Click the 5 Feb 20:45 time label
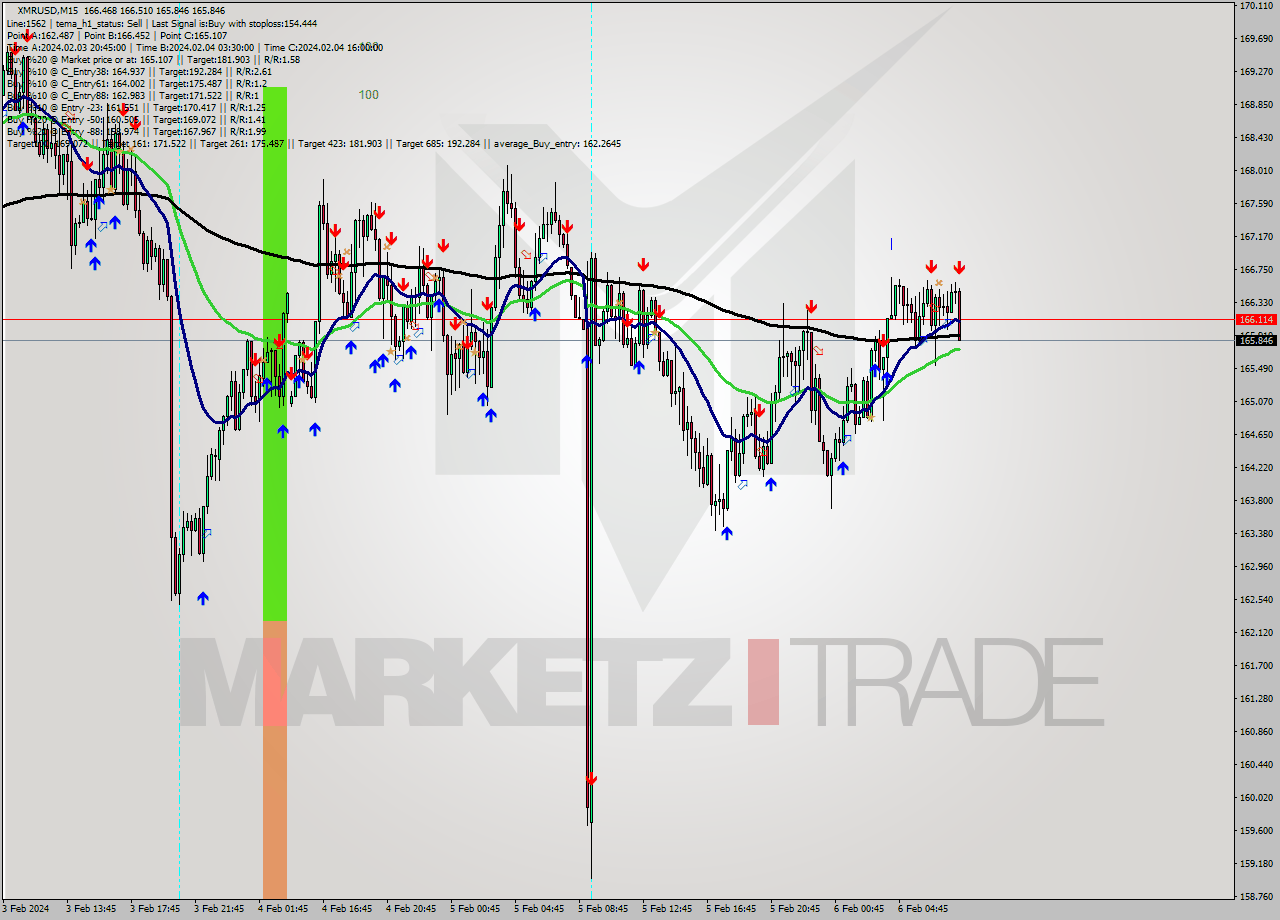The height and width of the screenshot is (920, 1280). tap(795, 909)
